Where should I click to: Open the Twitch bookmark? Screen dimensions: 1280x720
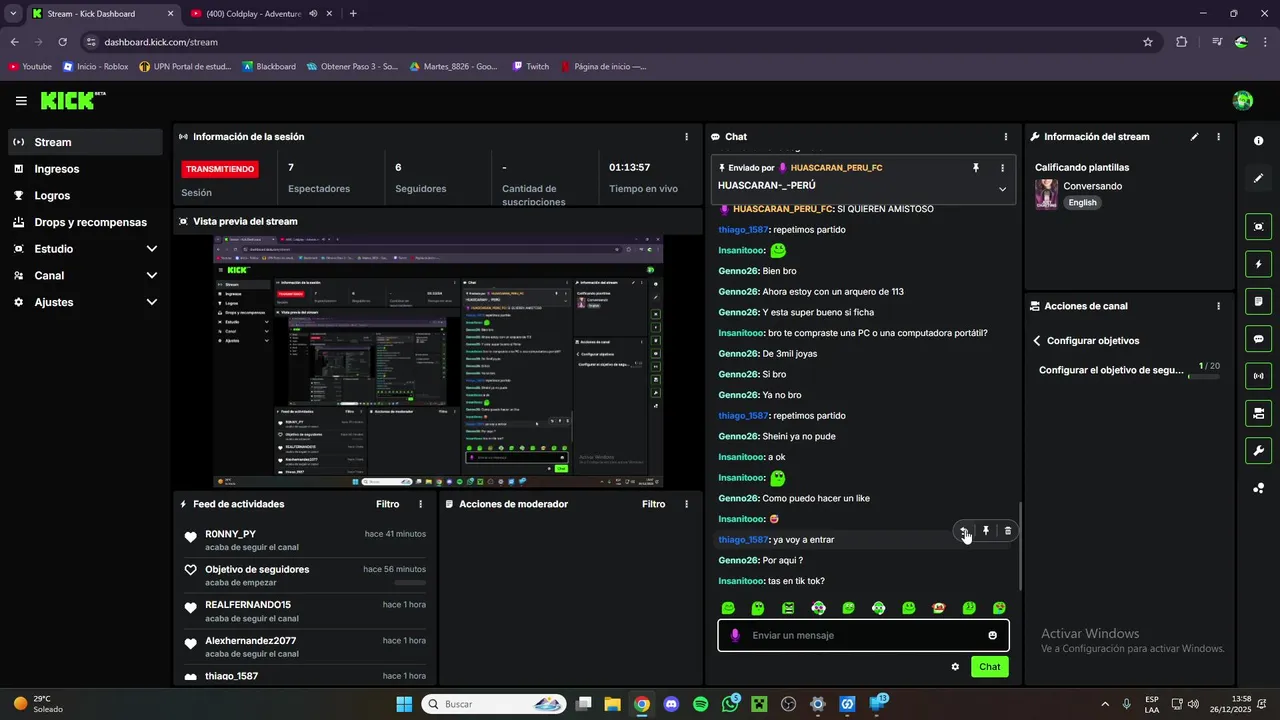click(x=531, y=66)
